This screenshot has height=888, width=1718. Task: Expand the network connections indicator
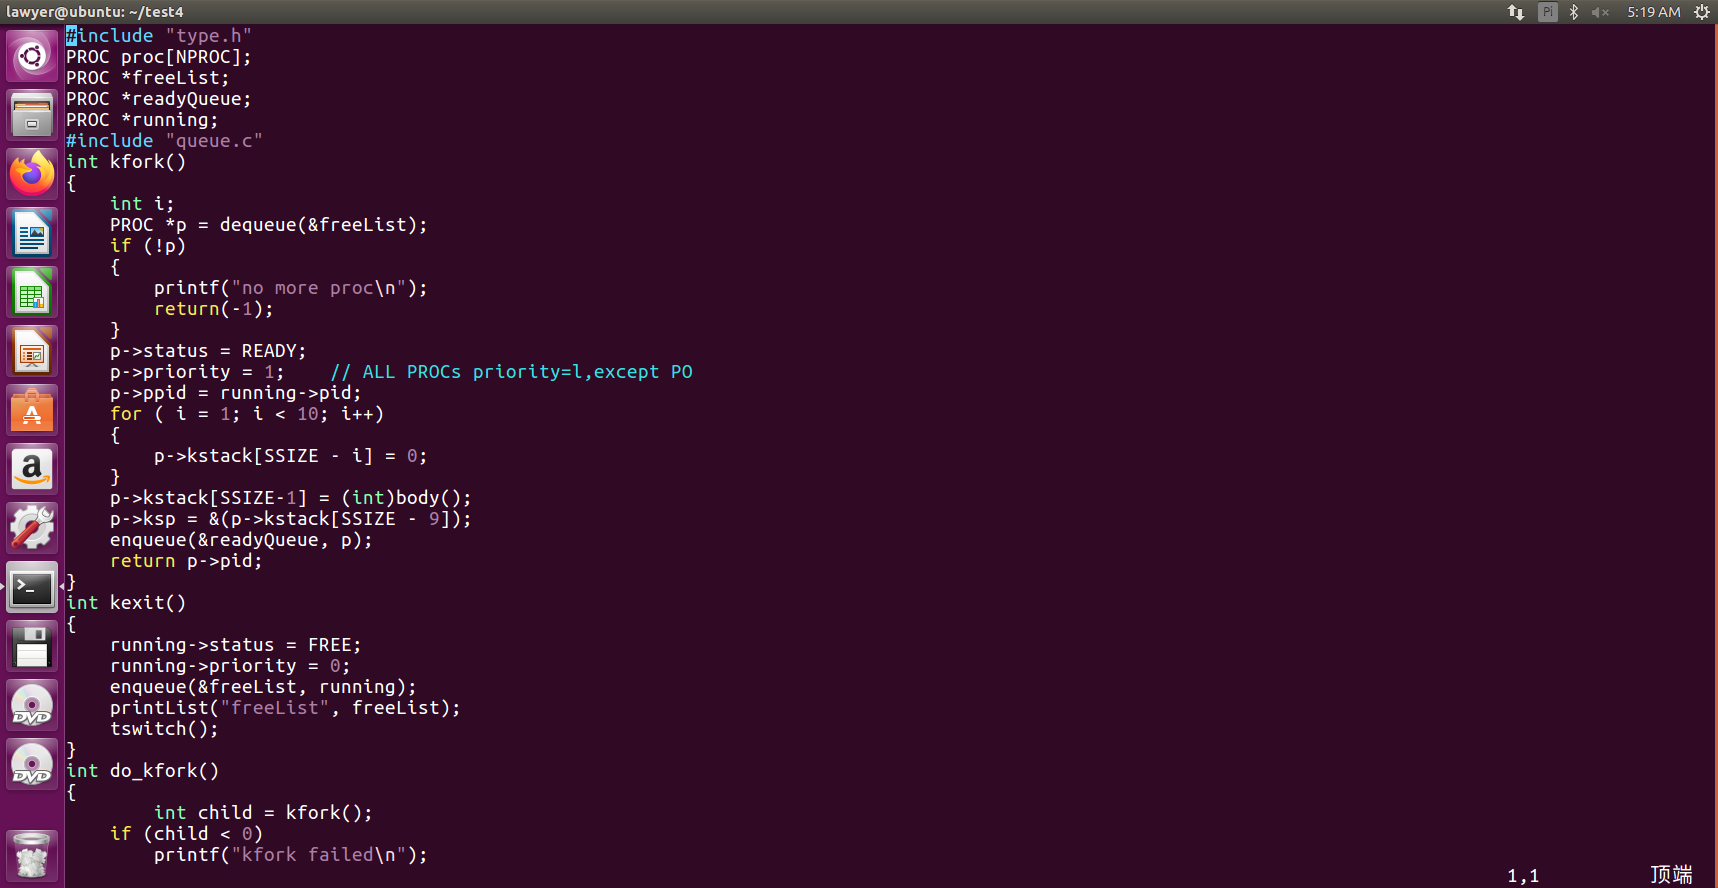(1516, 12)
